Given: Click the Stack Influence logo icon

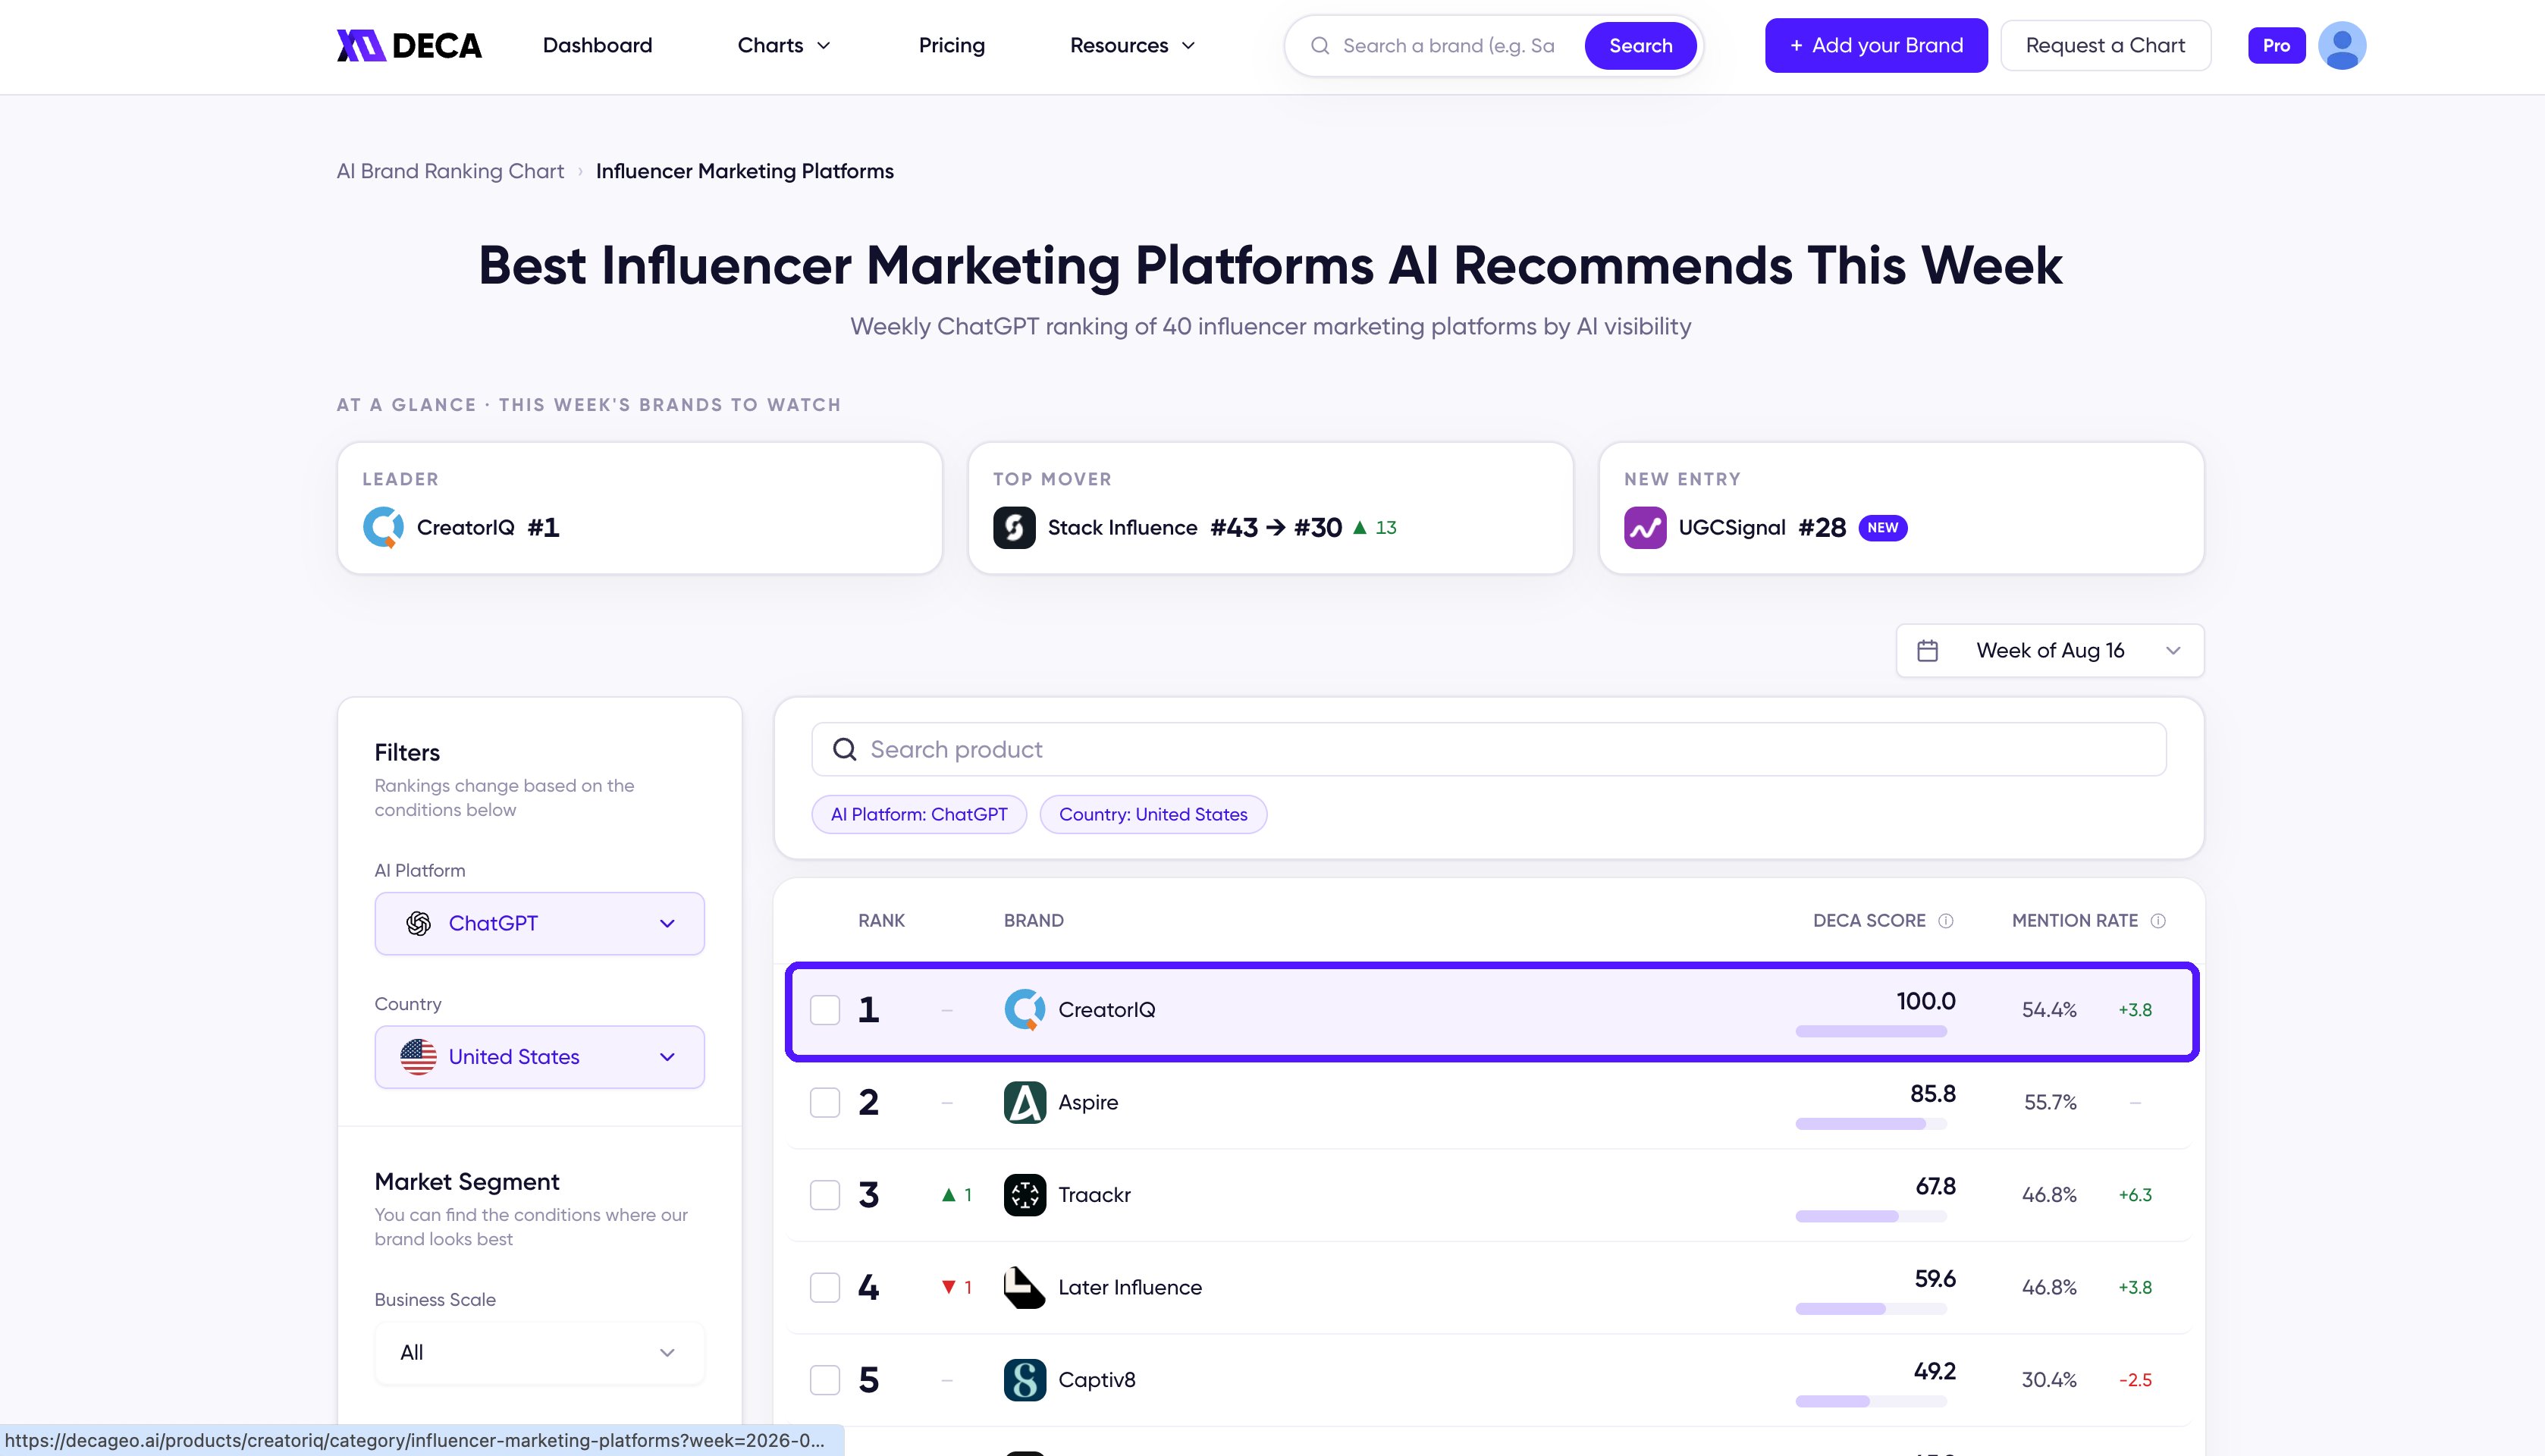Looking at the screenshot, I should click(1014, 527).
